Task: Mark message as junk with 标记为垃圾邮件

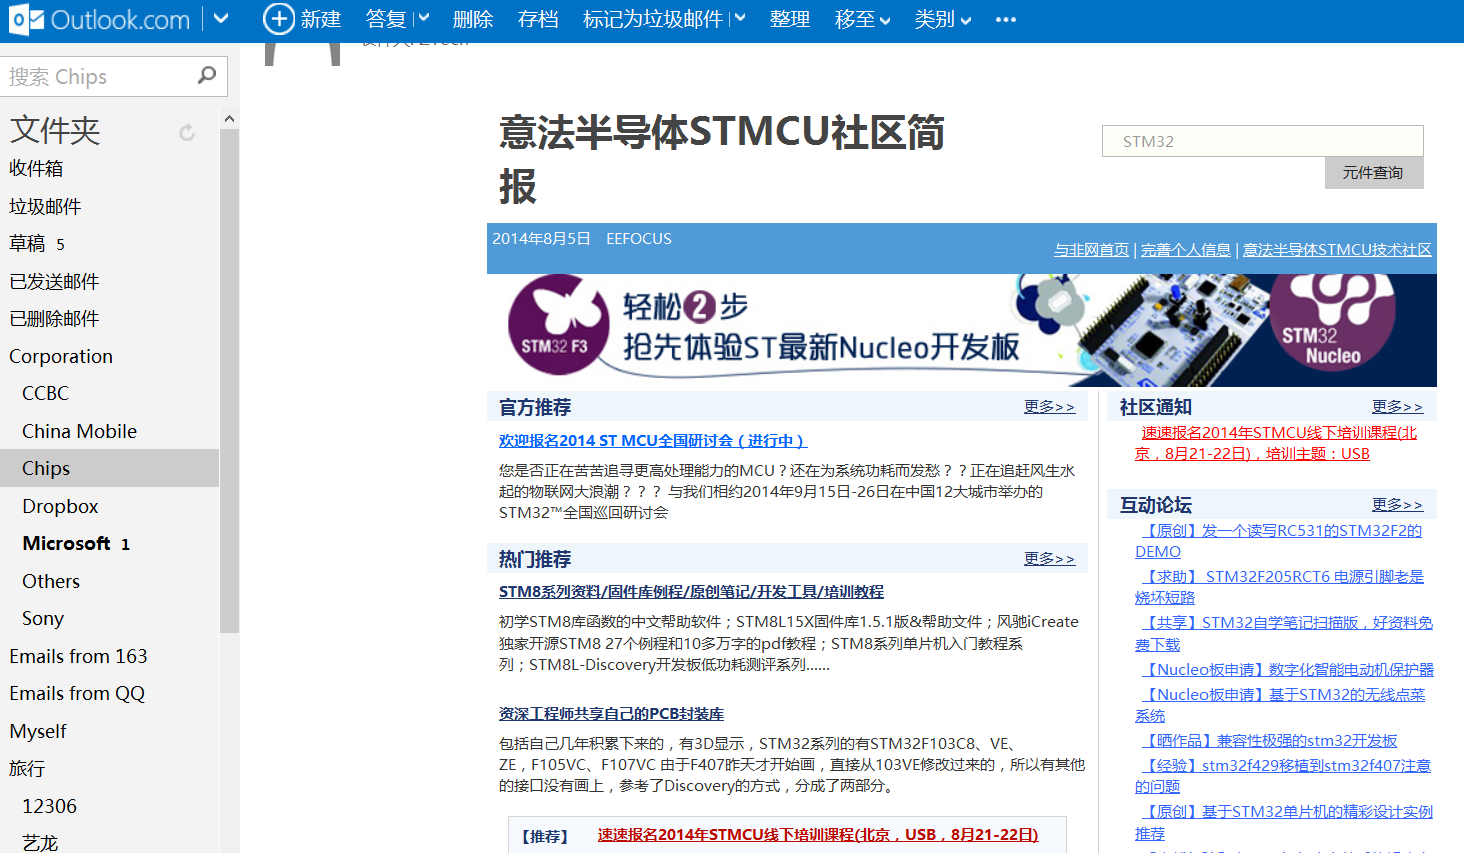Action: tap(653, 19)
